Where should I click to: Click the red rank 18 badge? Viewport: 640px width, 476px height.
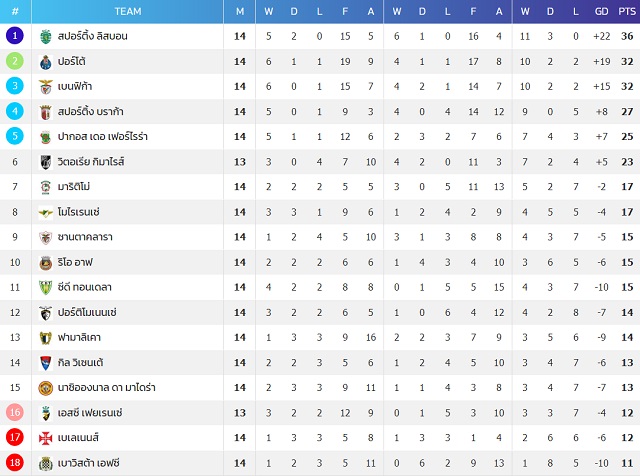click(x=15, y=463)
